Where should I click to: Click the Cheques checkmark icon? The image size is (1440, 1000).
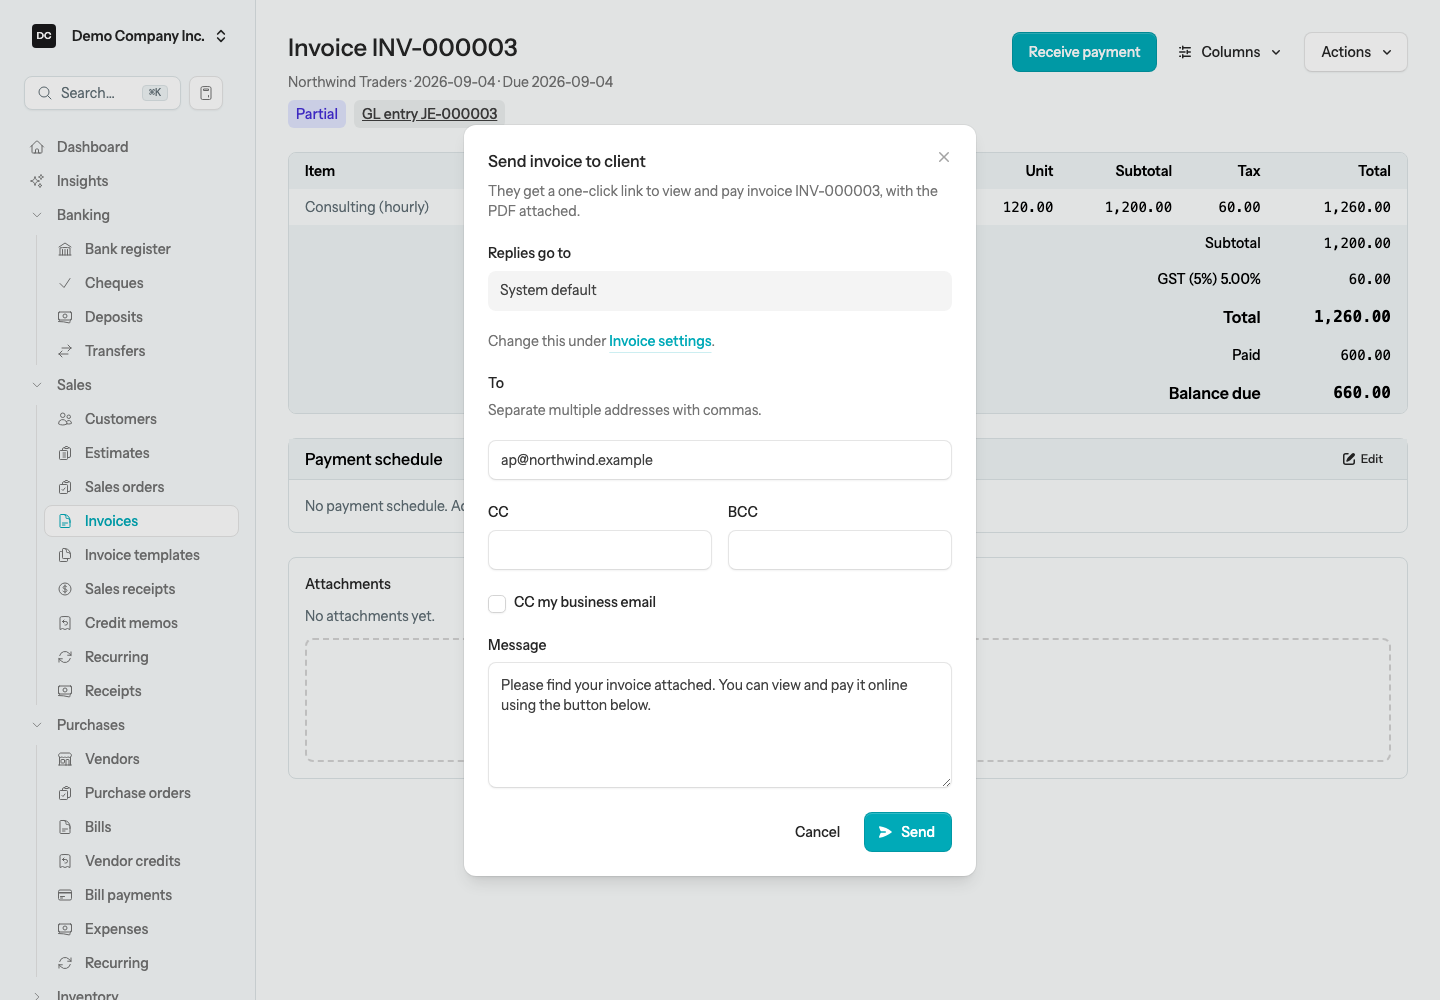click(x=65, y=283)
